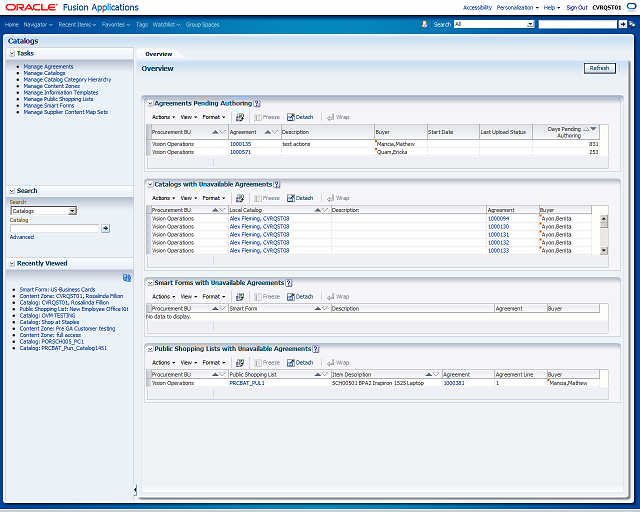This screenshot has width=640, height=512.
Task: Open the Manage Content Zones task link
Action: (x=51, y=86)
